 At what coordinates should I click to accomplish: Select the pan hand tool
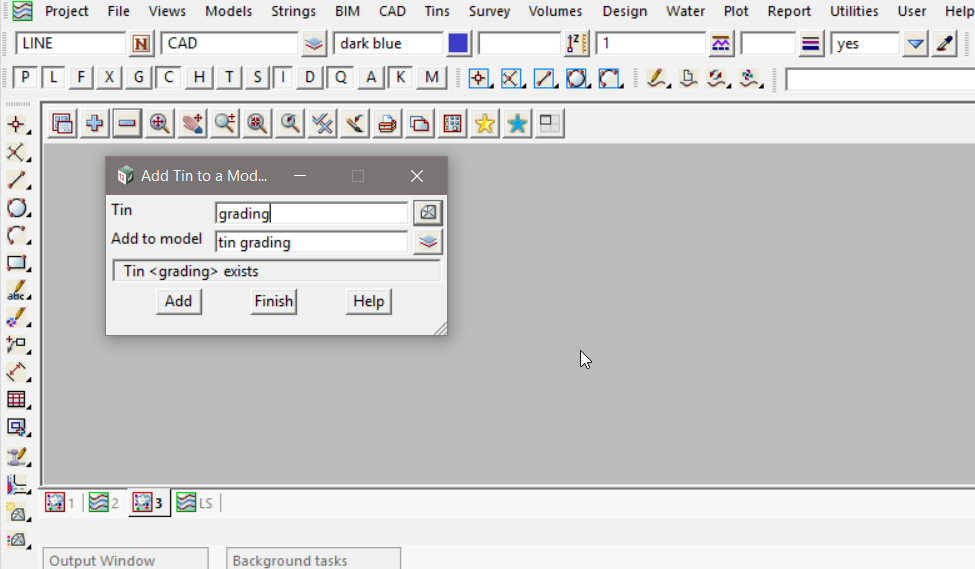tap(192, 124)
